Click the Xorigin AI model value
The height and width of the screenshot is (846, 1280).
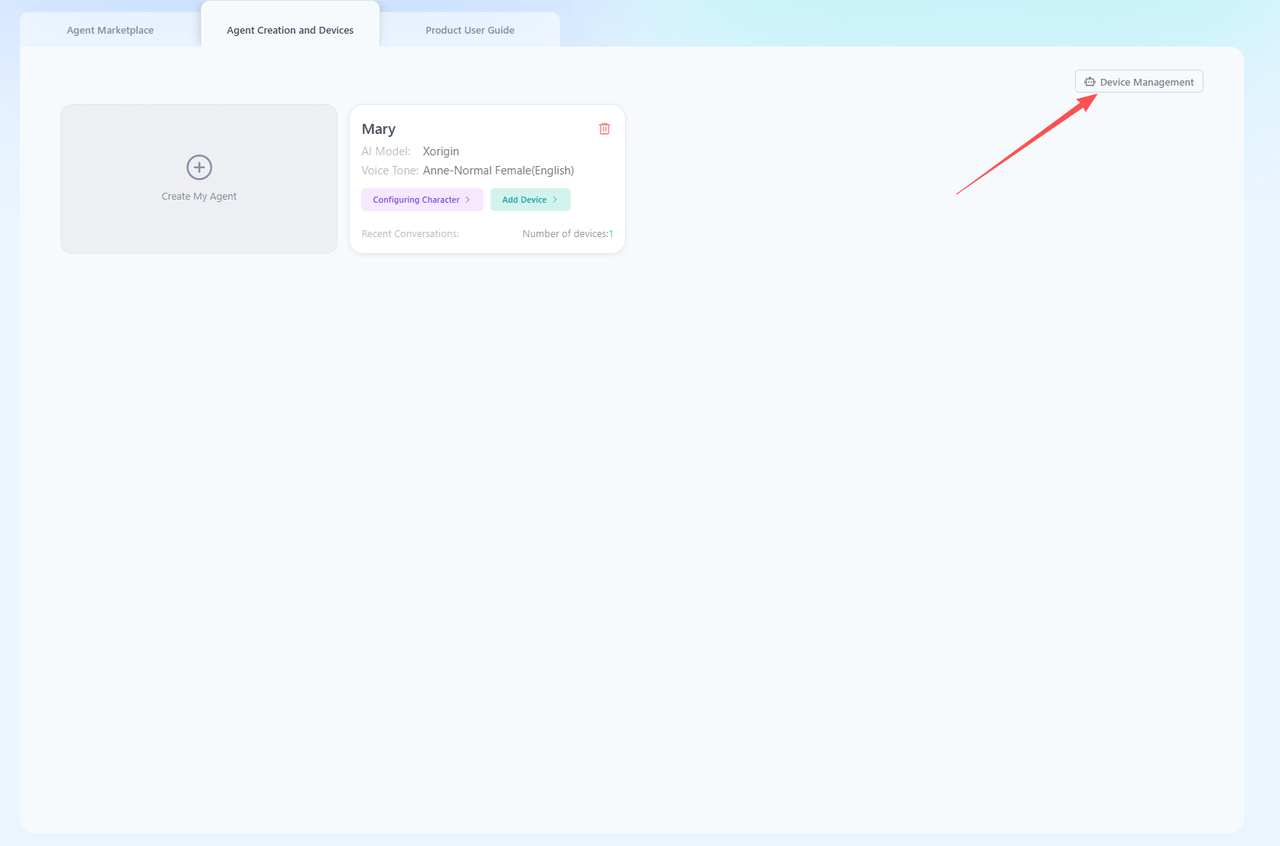click(441, 151)
